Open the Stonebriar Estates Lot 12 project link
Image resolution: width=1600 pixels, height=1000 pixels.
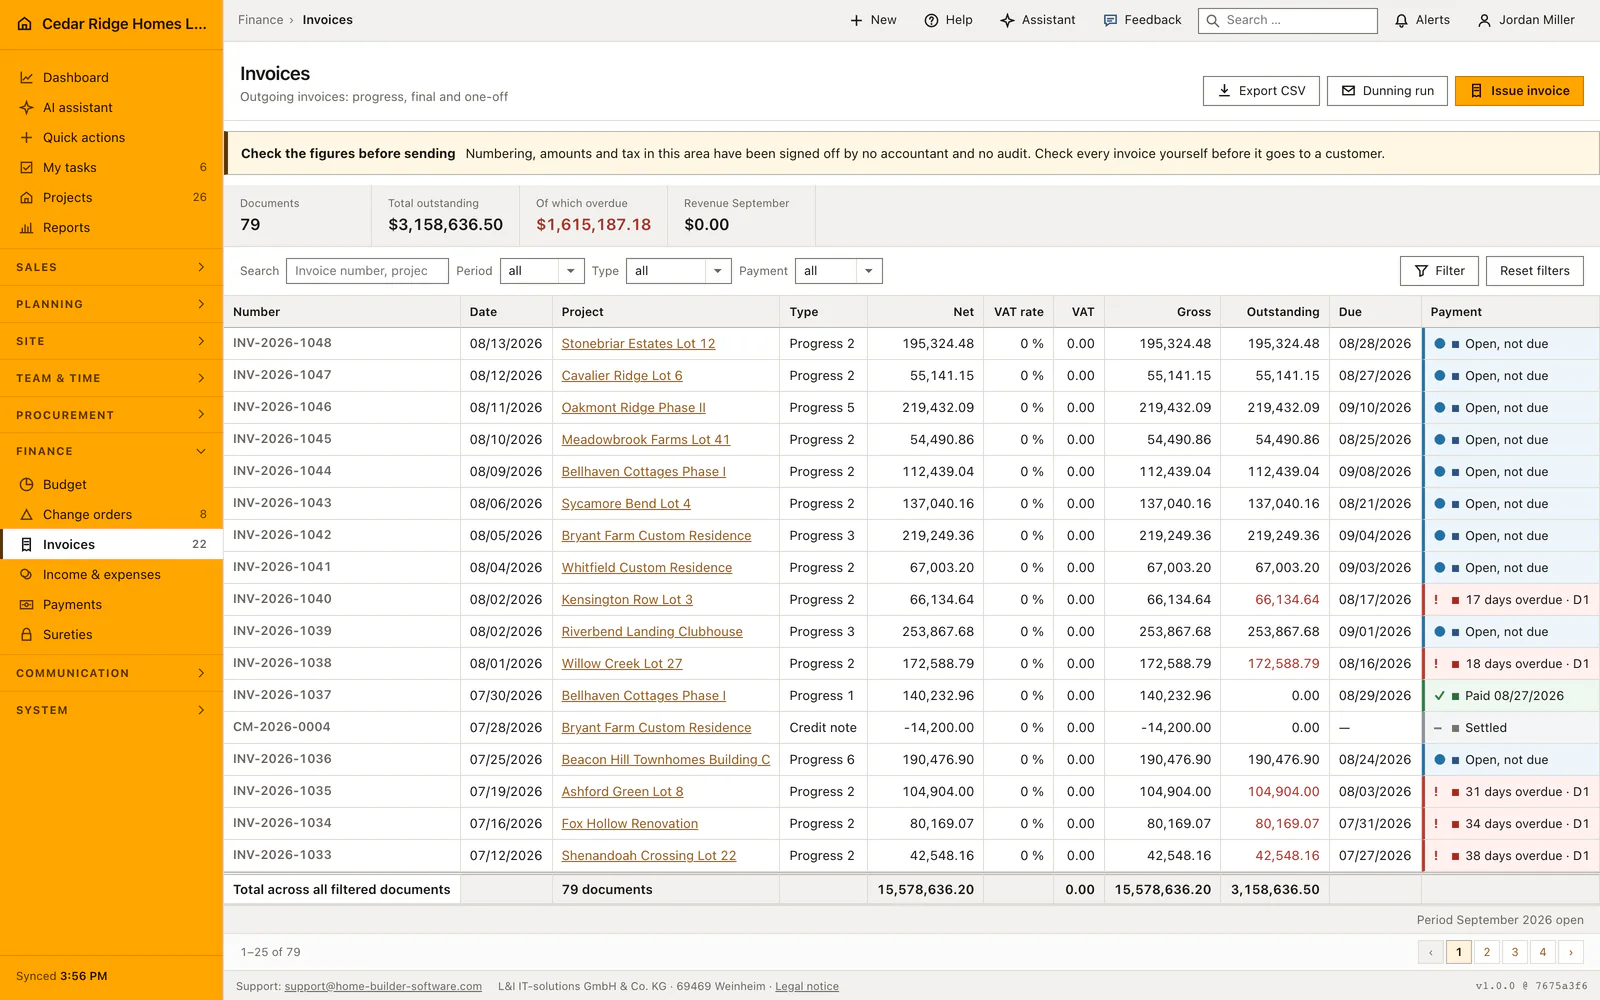point(638,344)
